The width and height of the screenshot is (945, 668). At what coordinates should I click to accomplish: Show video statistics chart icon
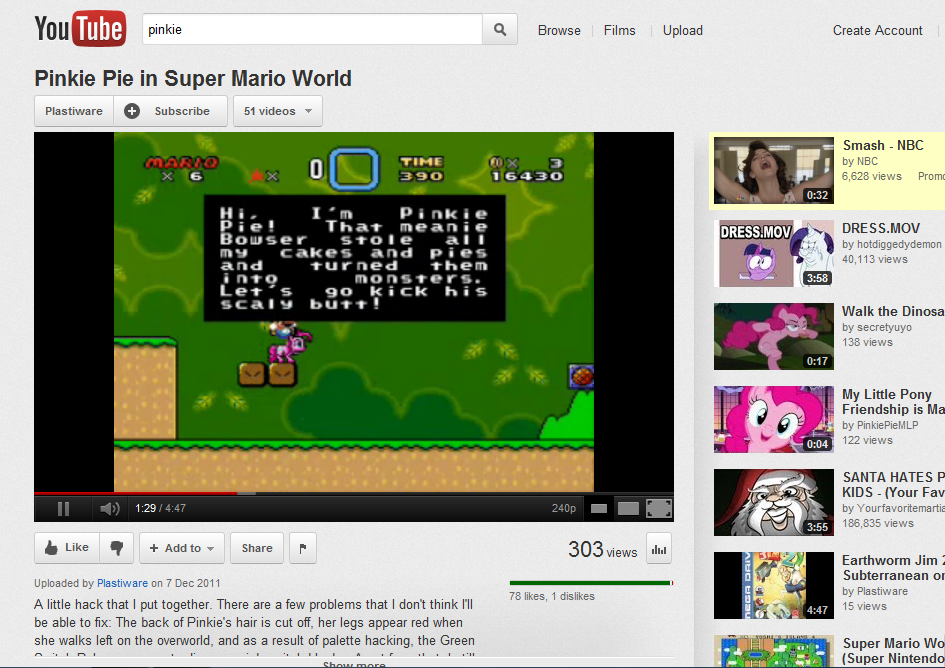pos(659,549)
